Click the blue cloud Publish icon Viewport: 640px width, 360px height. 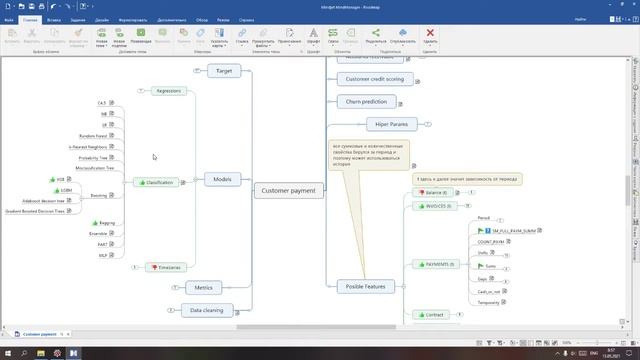click(402, 33)
